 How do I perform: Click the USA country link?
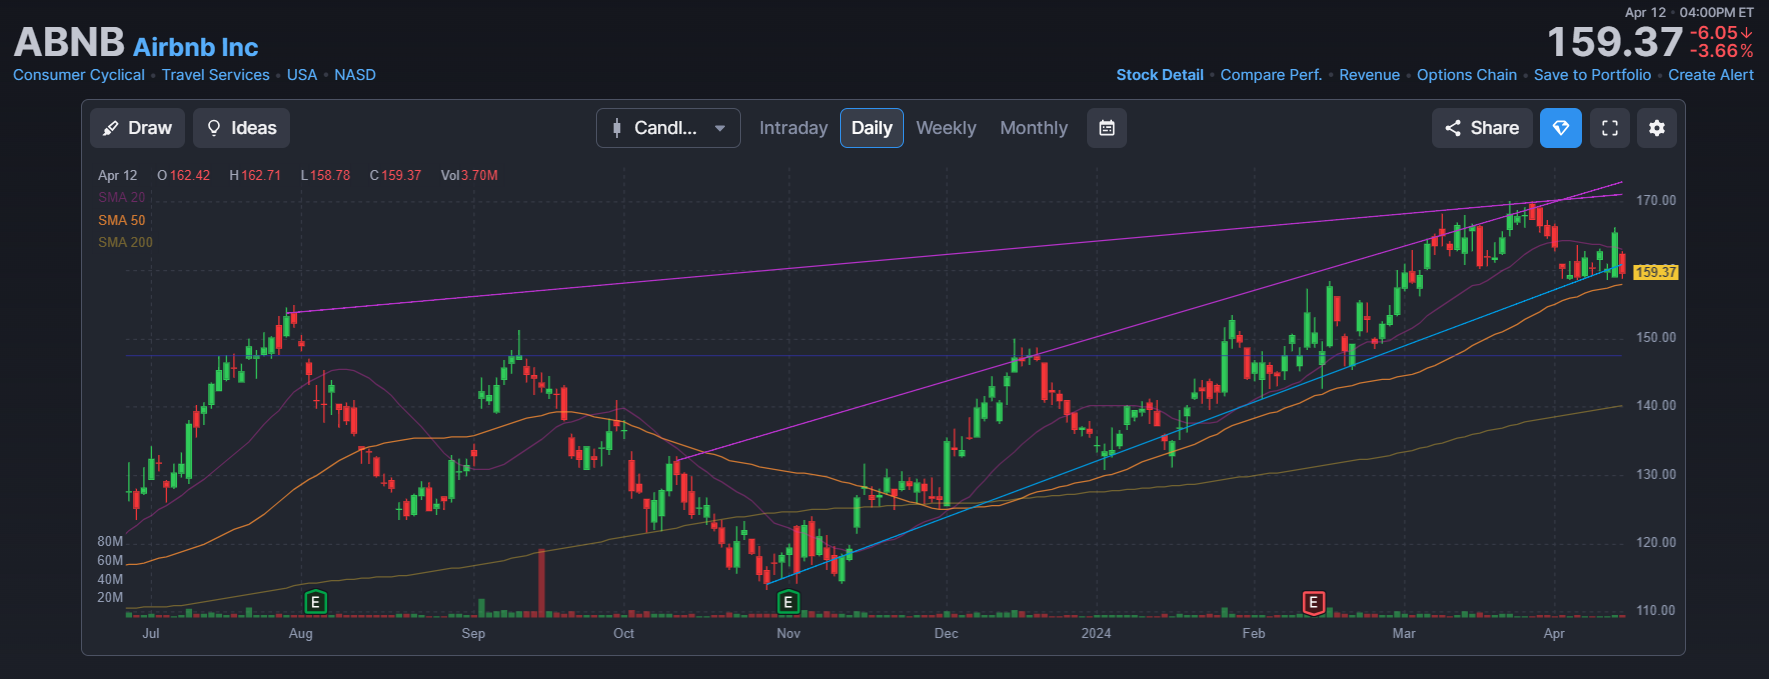pyautogui.click(x=302, y=75)
